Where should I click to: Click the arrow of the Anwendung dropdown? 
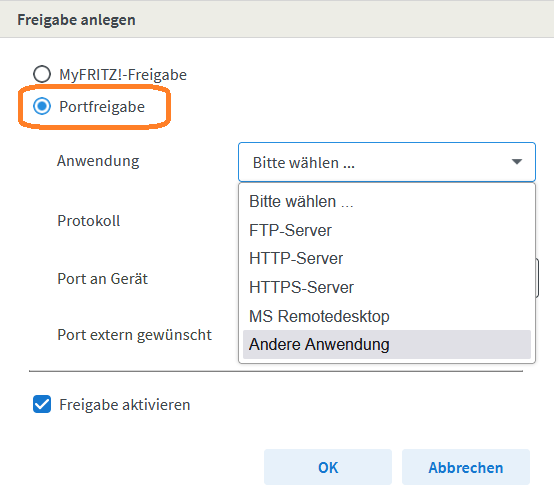[517, 162]
